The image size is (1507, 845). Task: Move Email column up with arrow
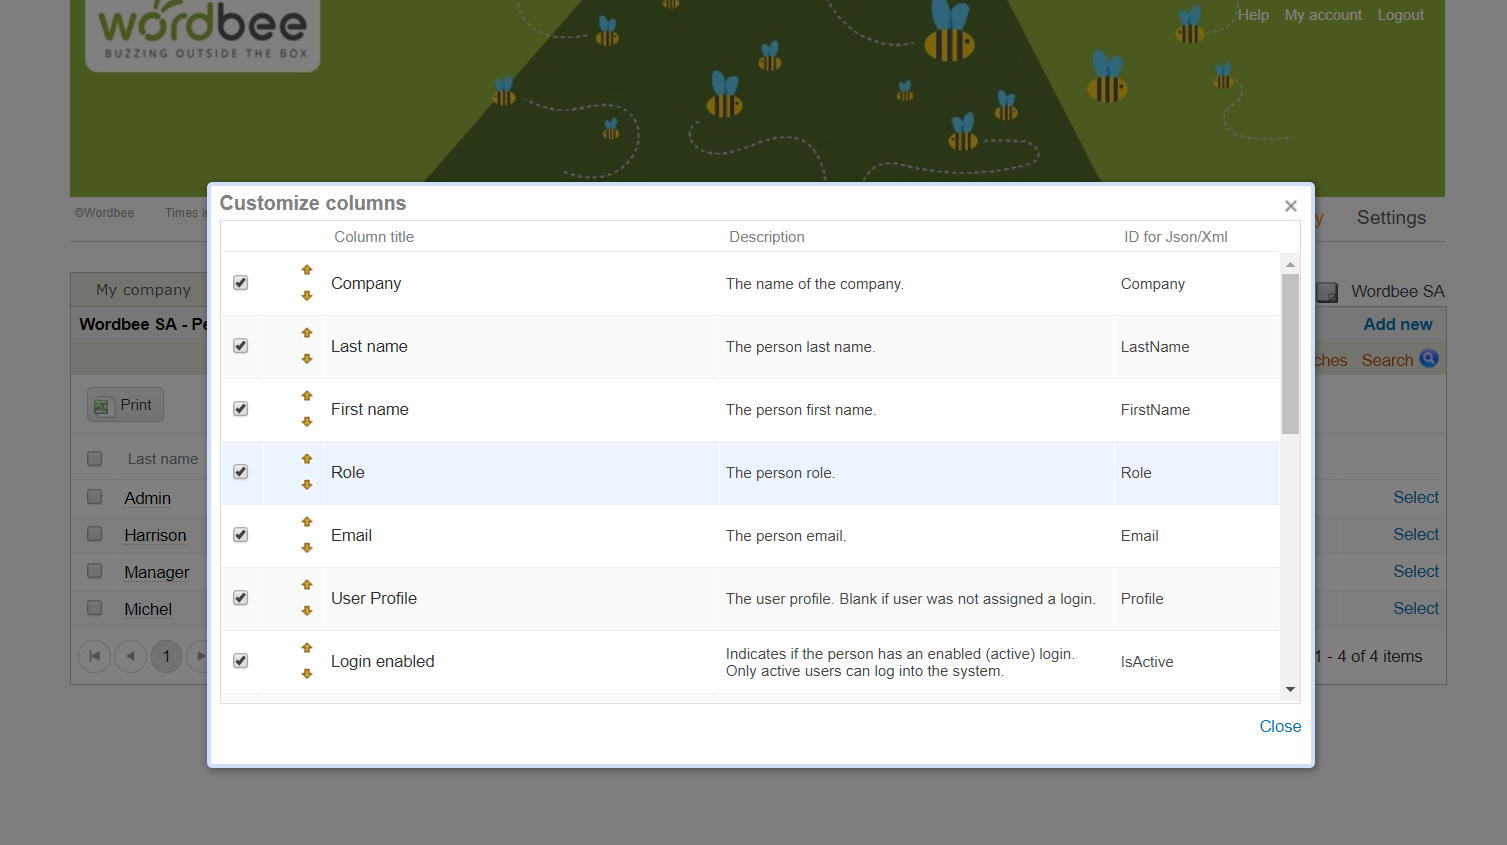[x=307, y=522]
